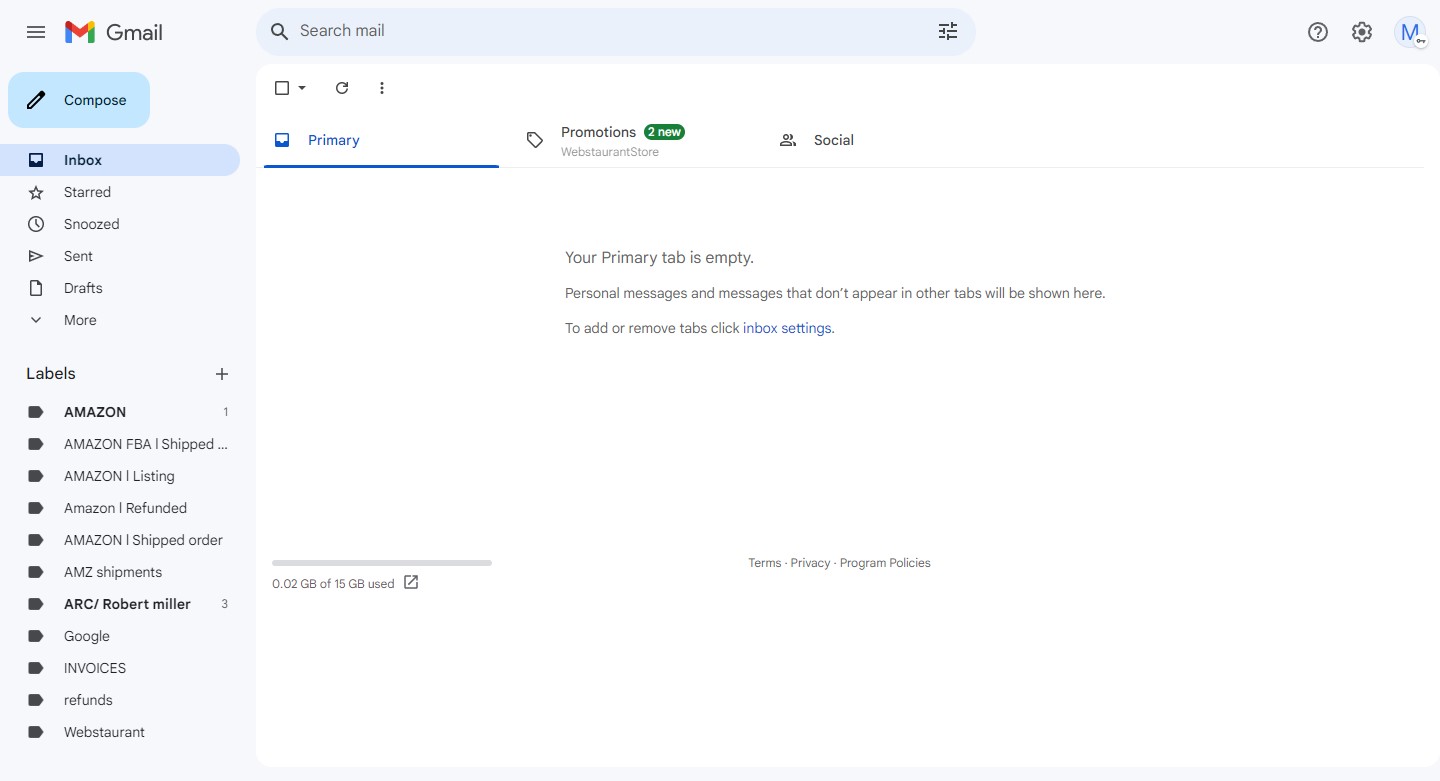Click the label icon beside Webstaurant
This screenshot has width=1440, height=781.
(36, 732)
